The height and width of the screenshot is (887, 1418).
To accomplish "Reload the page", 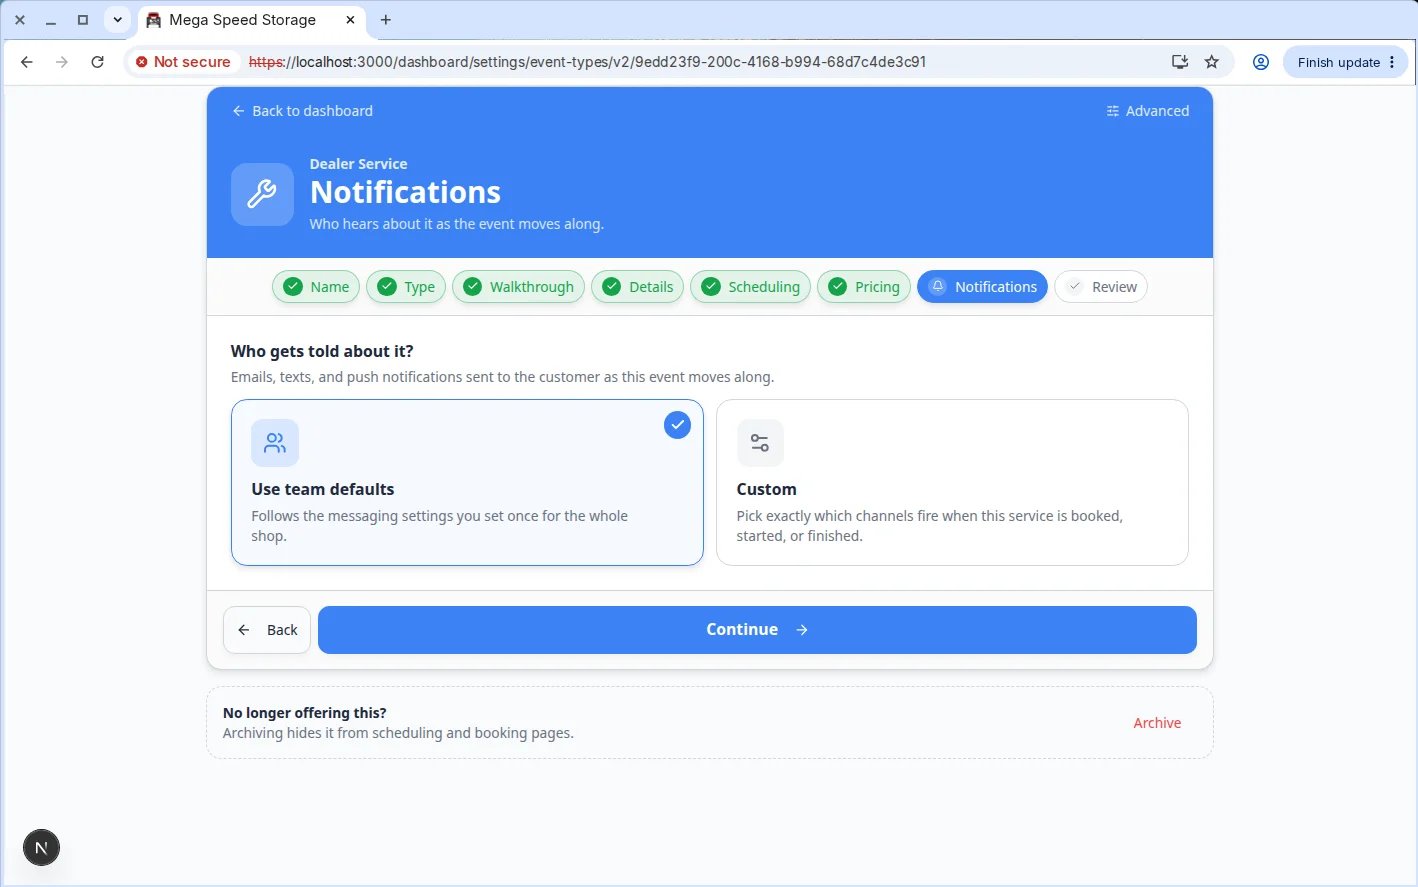I will [97, 62].
